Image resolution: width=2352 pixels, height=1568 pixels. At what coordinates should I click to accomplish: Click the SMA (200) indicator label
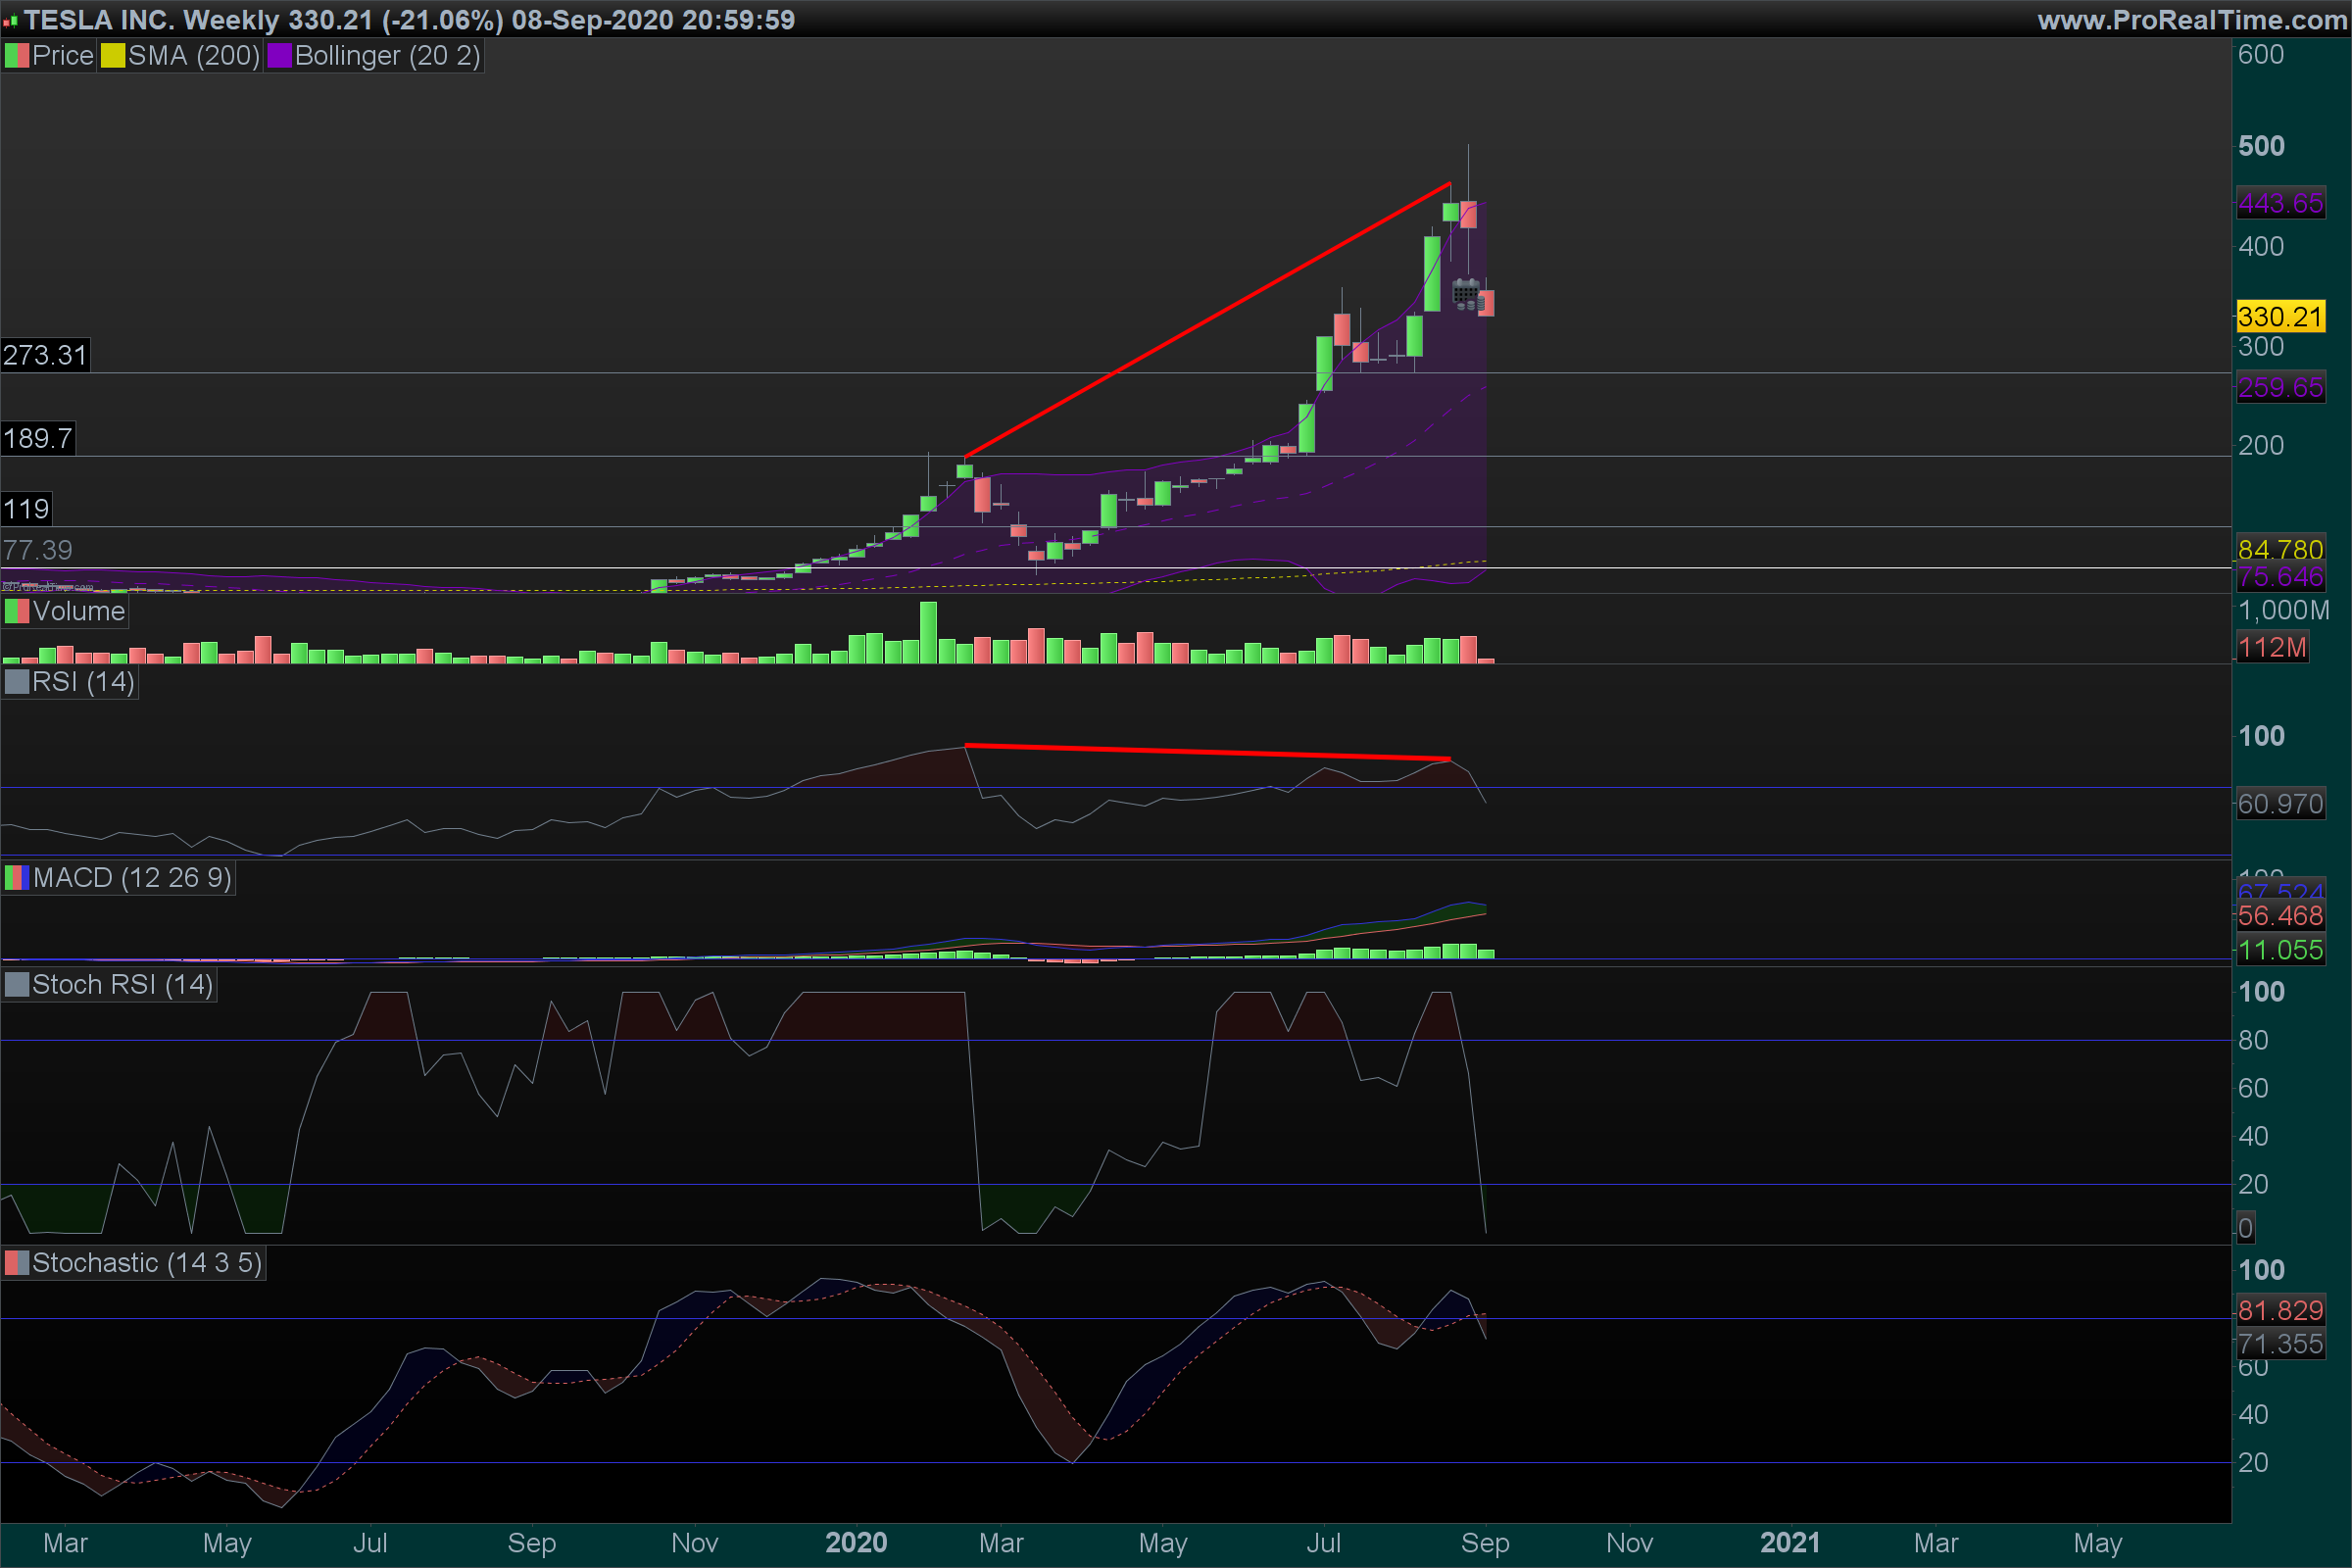tap(193, 56)
